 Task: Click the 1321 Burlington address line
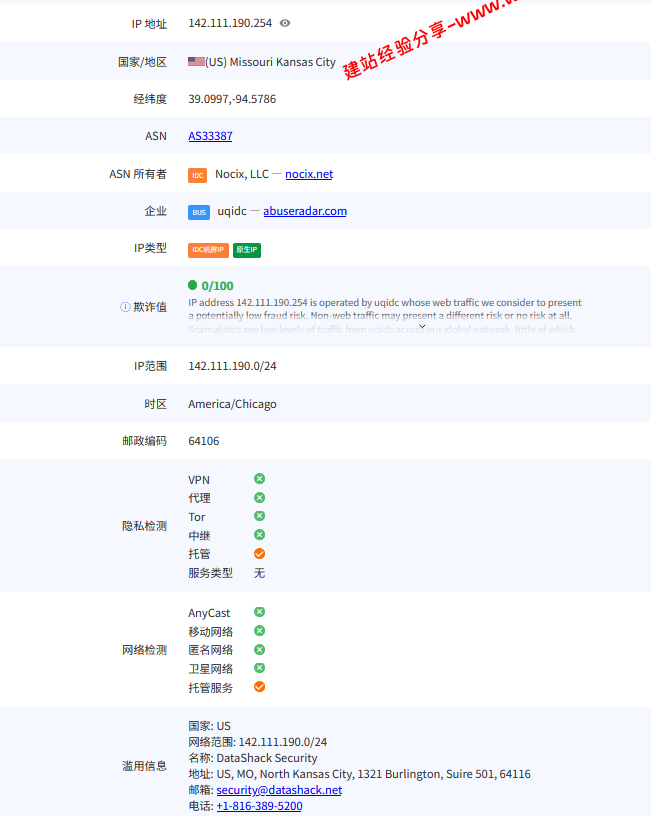click(x=360, y=774)
